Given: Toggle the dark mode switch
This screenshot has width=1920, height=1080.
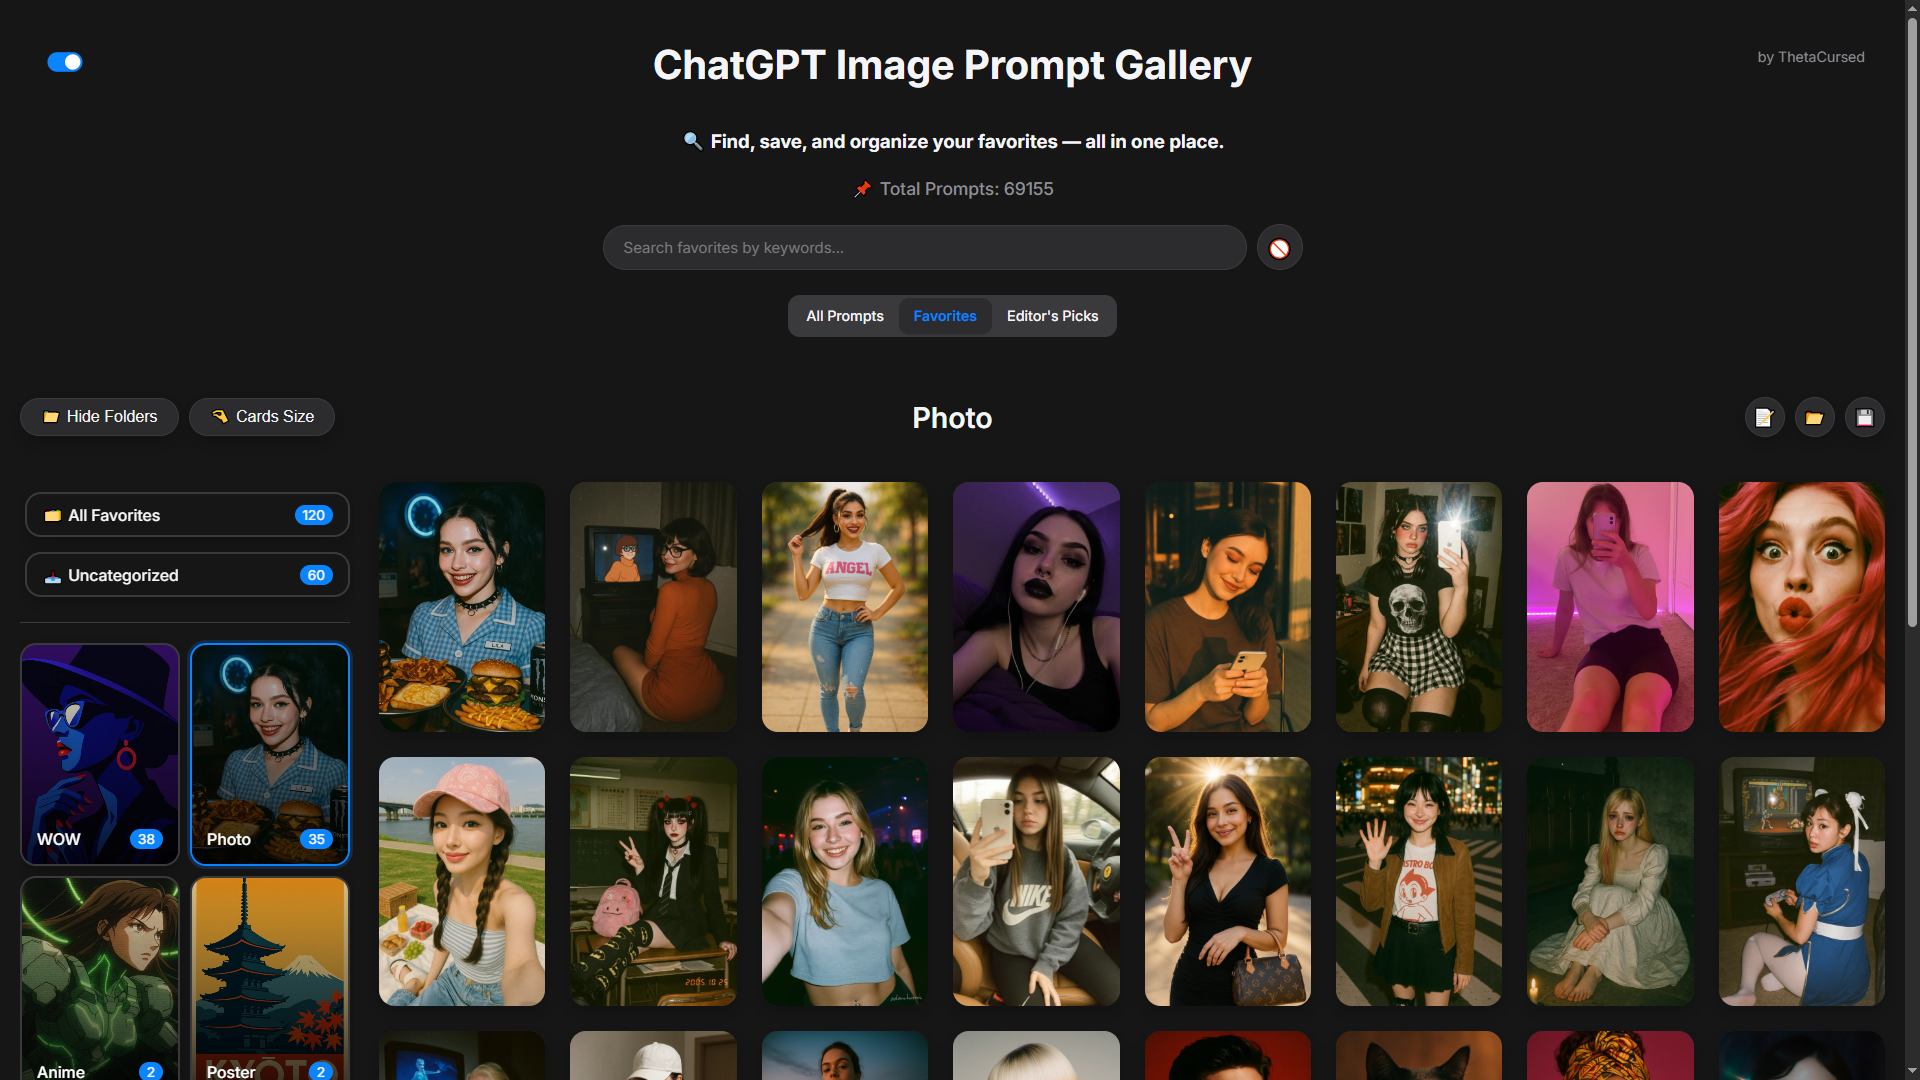Looking at the screenshot, I should tap(65, 62).
